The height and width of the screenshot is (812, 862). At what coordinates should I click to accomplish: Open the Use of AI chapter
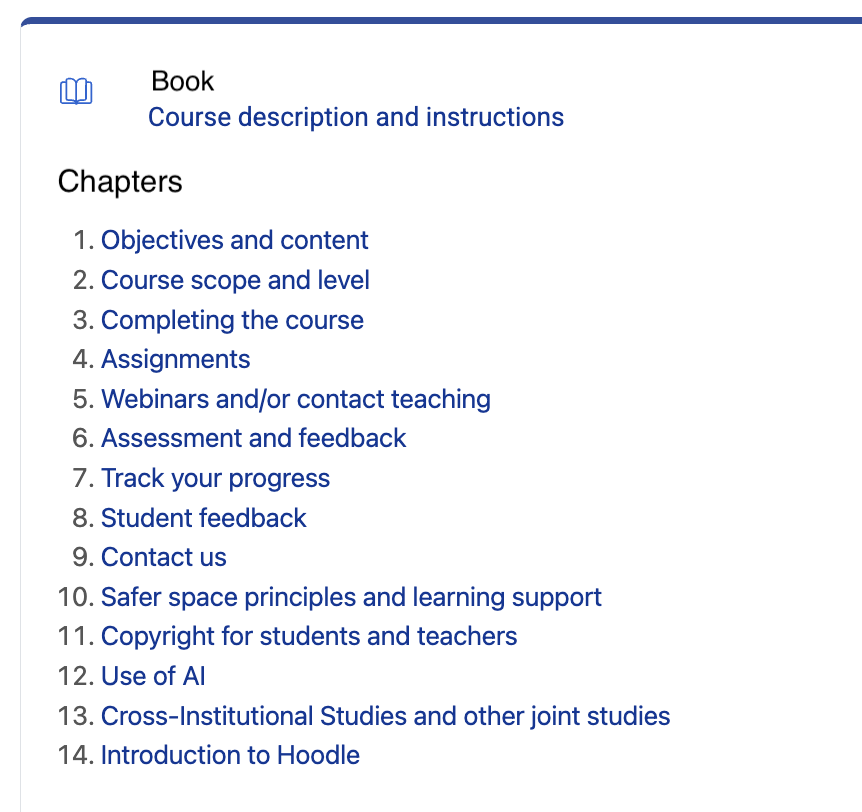click(153, 676)
